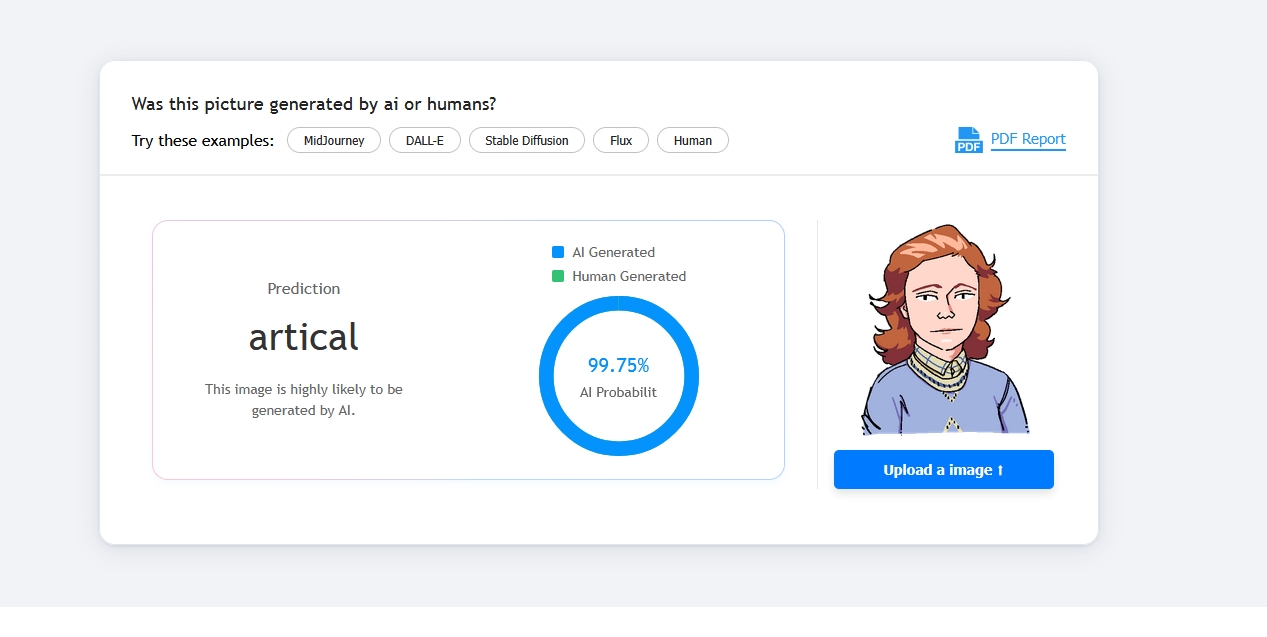
Task: Open the PDF Report link
Action: 1028,139
